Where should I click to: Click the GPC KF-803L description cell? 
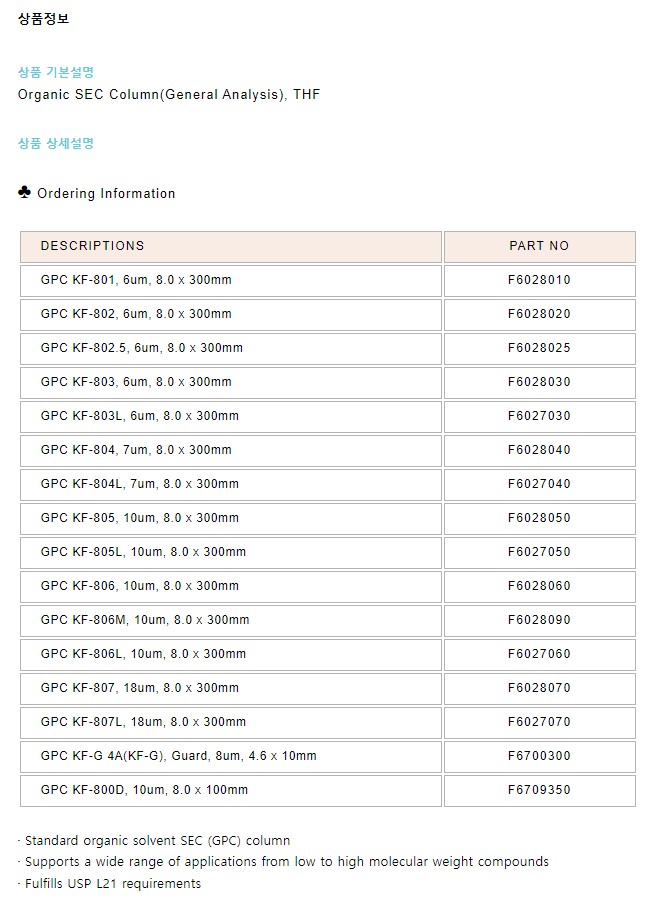click(x=140, y=416)
